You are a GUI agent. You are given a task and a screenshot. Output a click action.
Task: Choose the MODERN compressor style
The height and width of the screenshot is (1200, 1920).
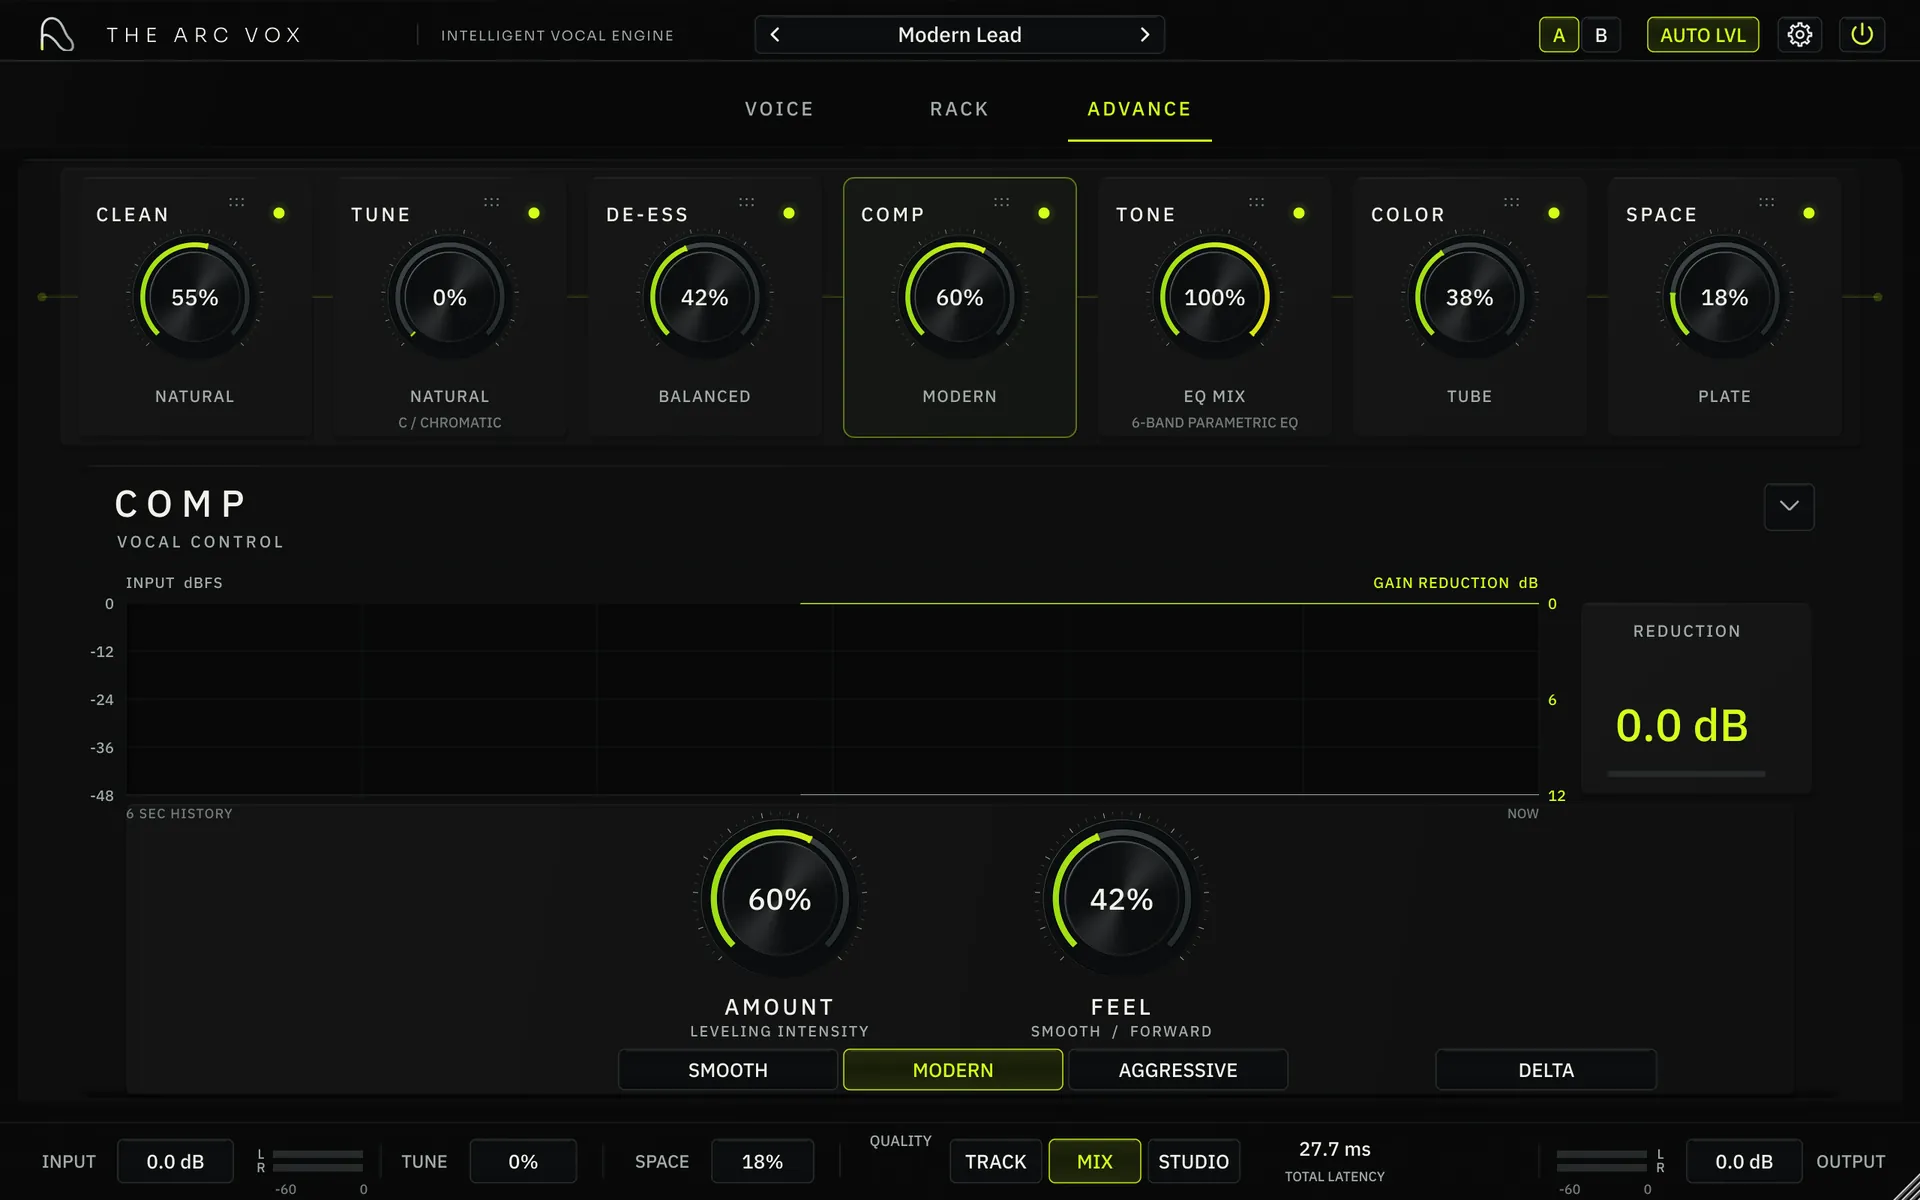(x=953, y=1070)
